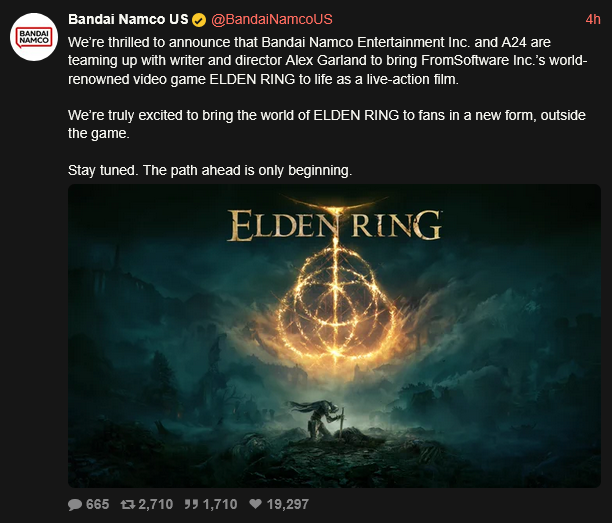Click the 665 replies count

[97, 504]
